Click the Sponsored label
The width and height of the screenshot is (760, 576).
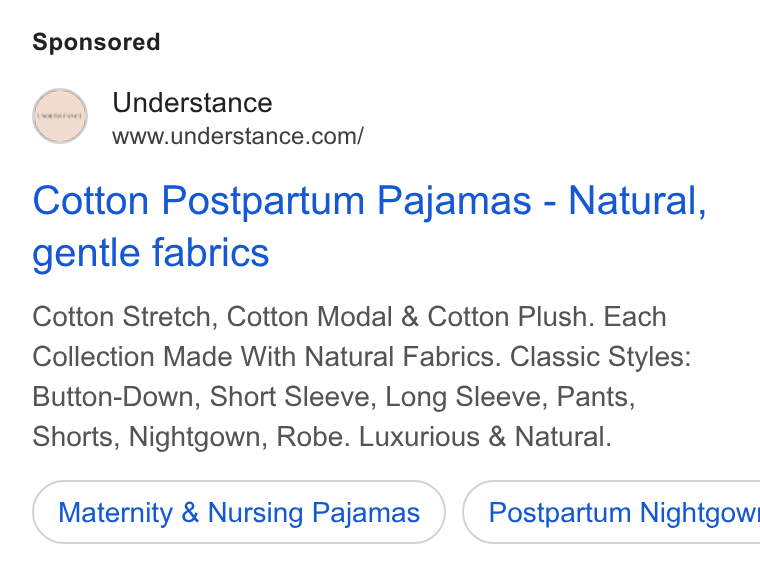tap(96, 42)
